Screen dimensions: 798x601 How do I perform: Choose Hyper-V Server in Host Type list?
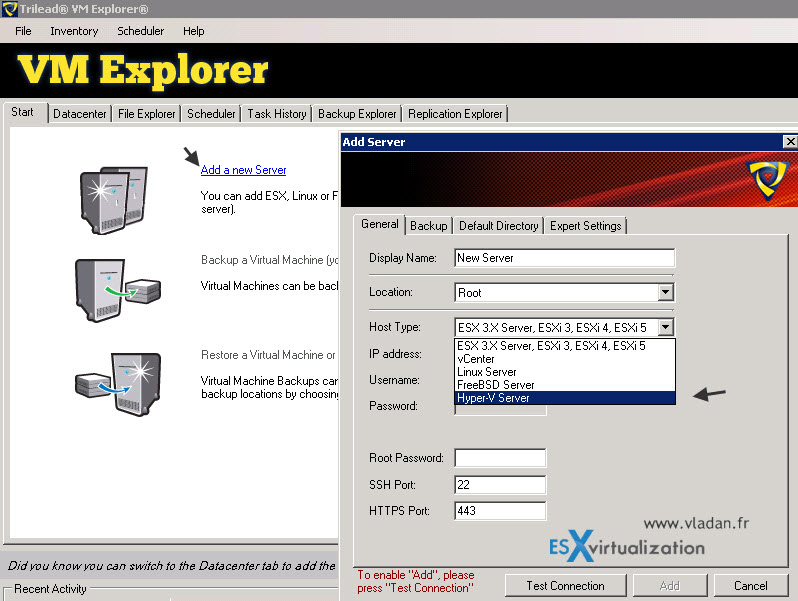pyautogui.click(x=564, y=398)
